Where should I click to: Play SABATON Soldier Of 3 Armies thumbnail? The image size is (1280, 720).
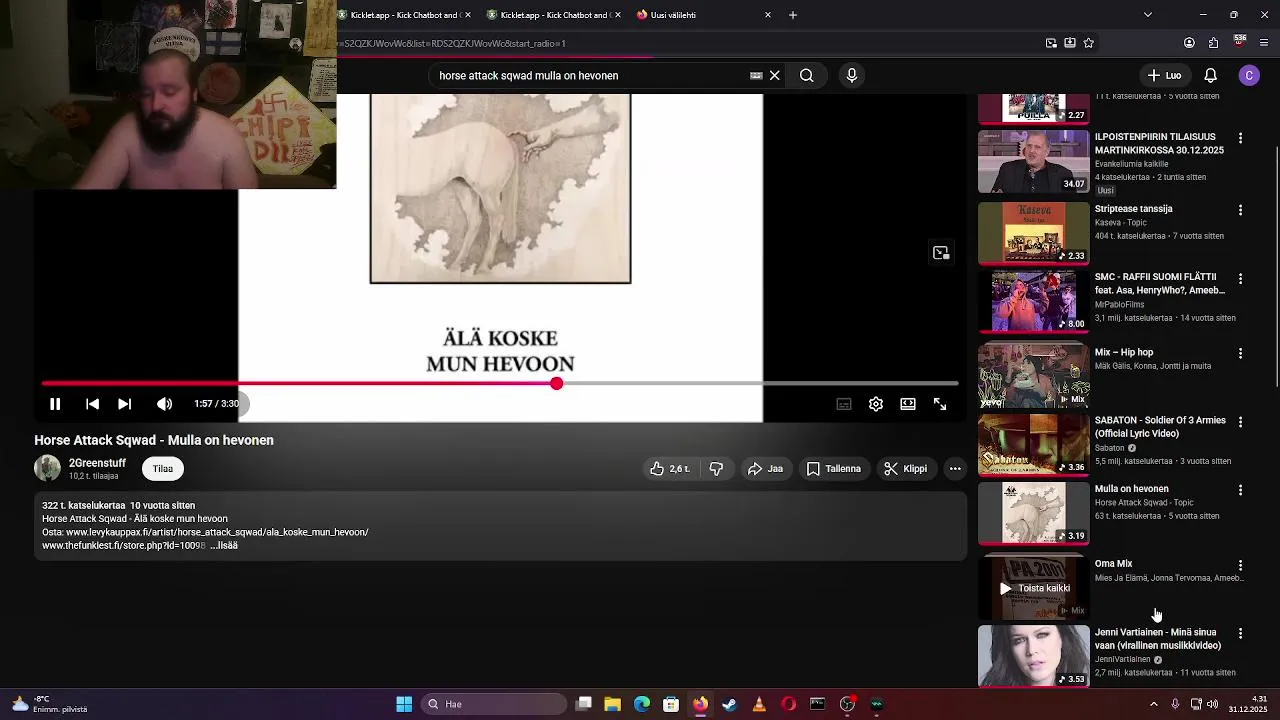coord(1033,445)
